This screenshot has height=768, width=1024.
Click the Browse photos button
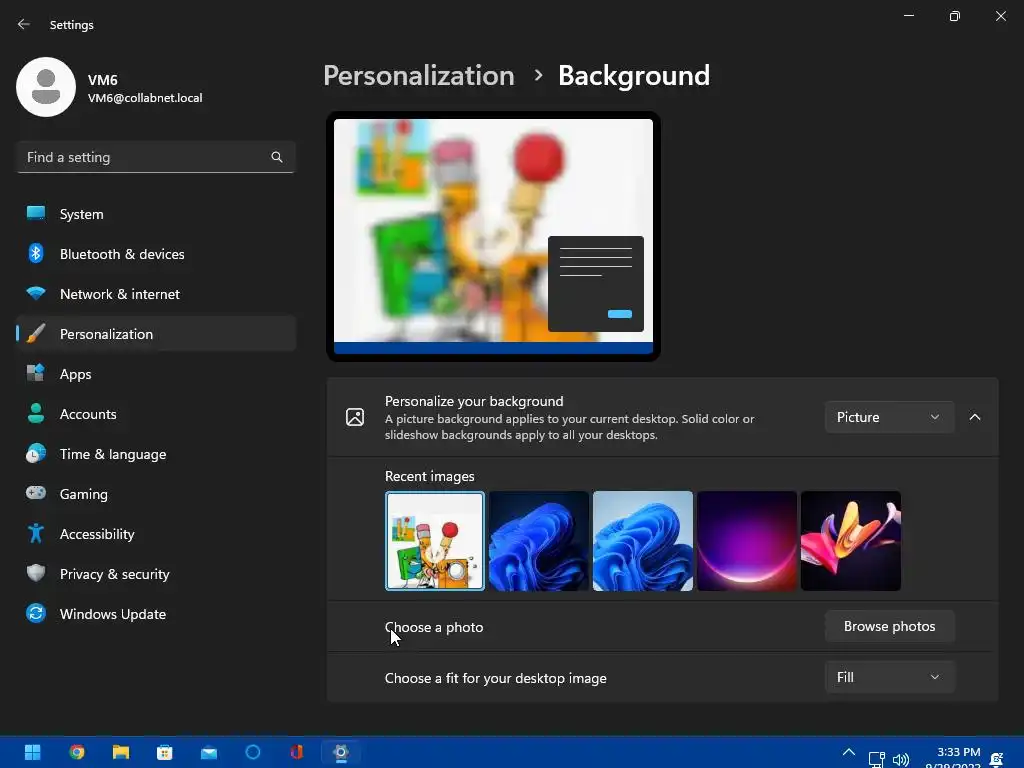pos(889,626)
